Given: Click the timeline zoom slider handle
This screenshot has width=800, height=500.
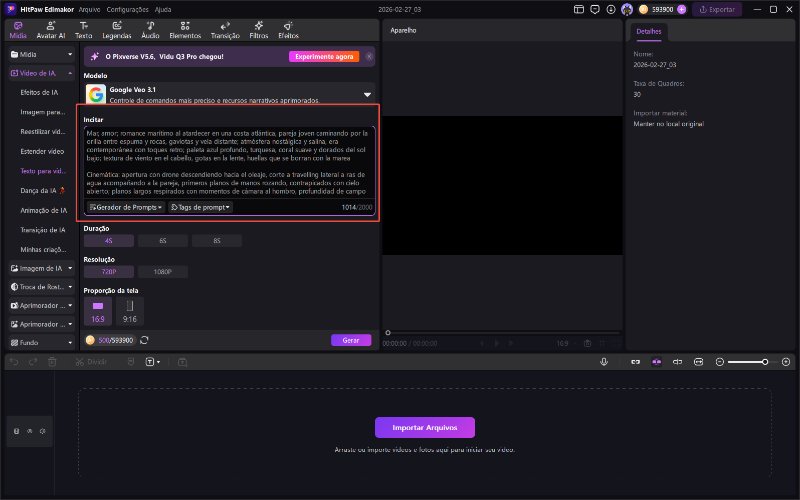Looking at the screenshot, I should (x=765, y=362).
